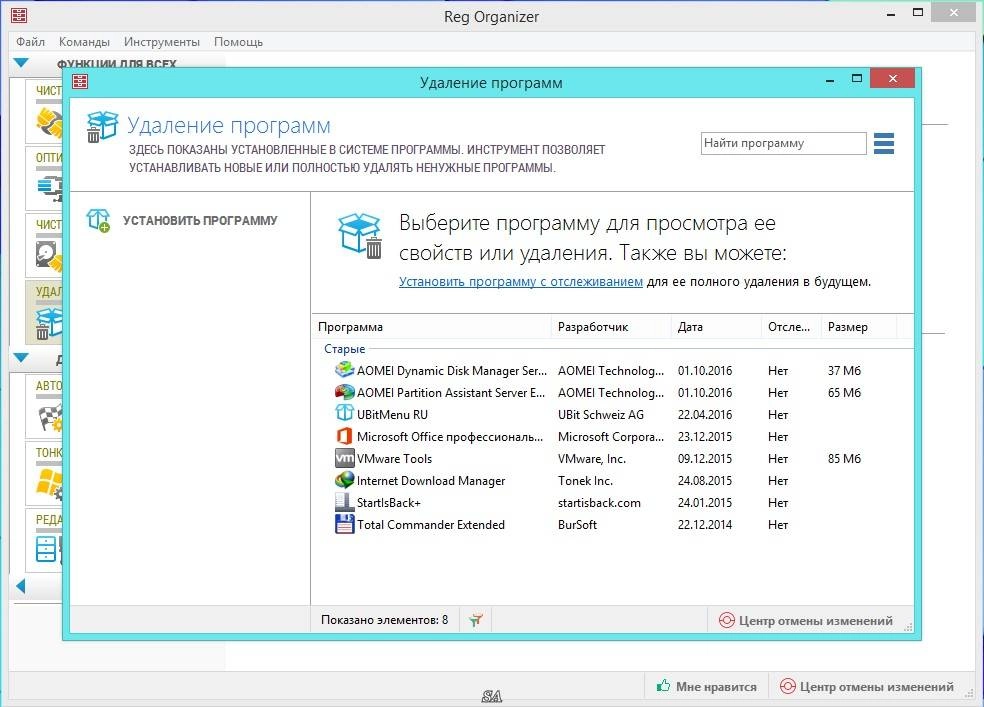The width and height of the screenshot is (984, 707).
Task: Click the optimization icon in main window sidebar
Action: pyautogui.click(x=50, y=188)
